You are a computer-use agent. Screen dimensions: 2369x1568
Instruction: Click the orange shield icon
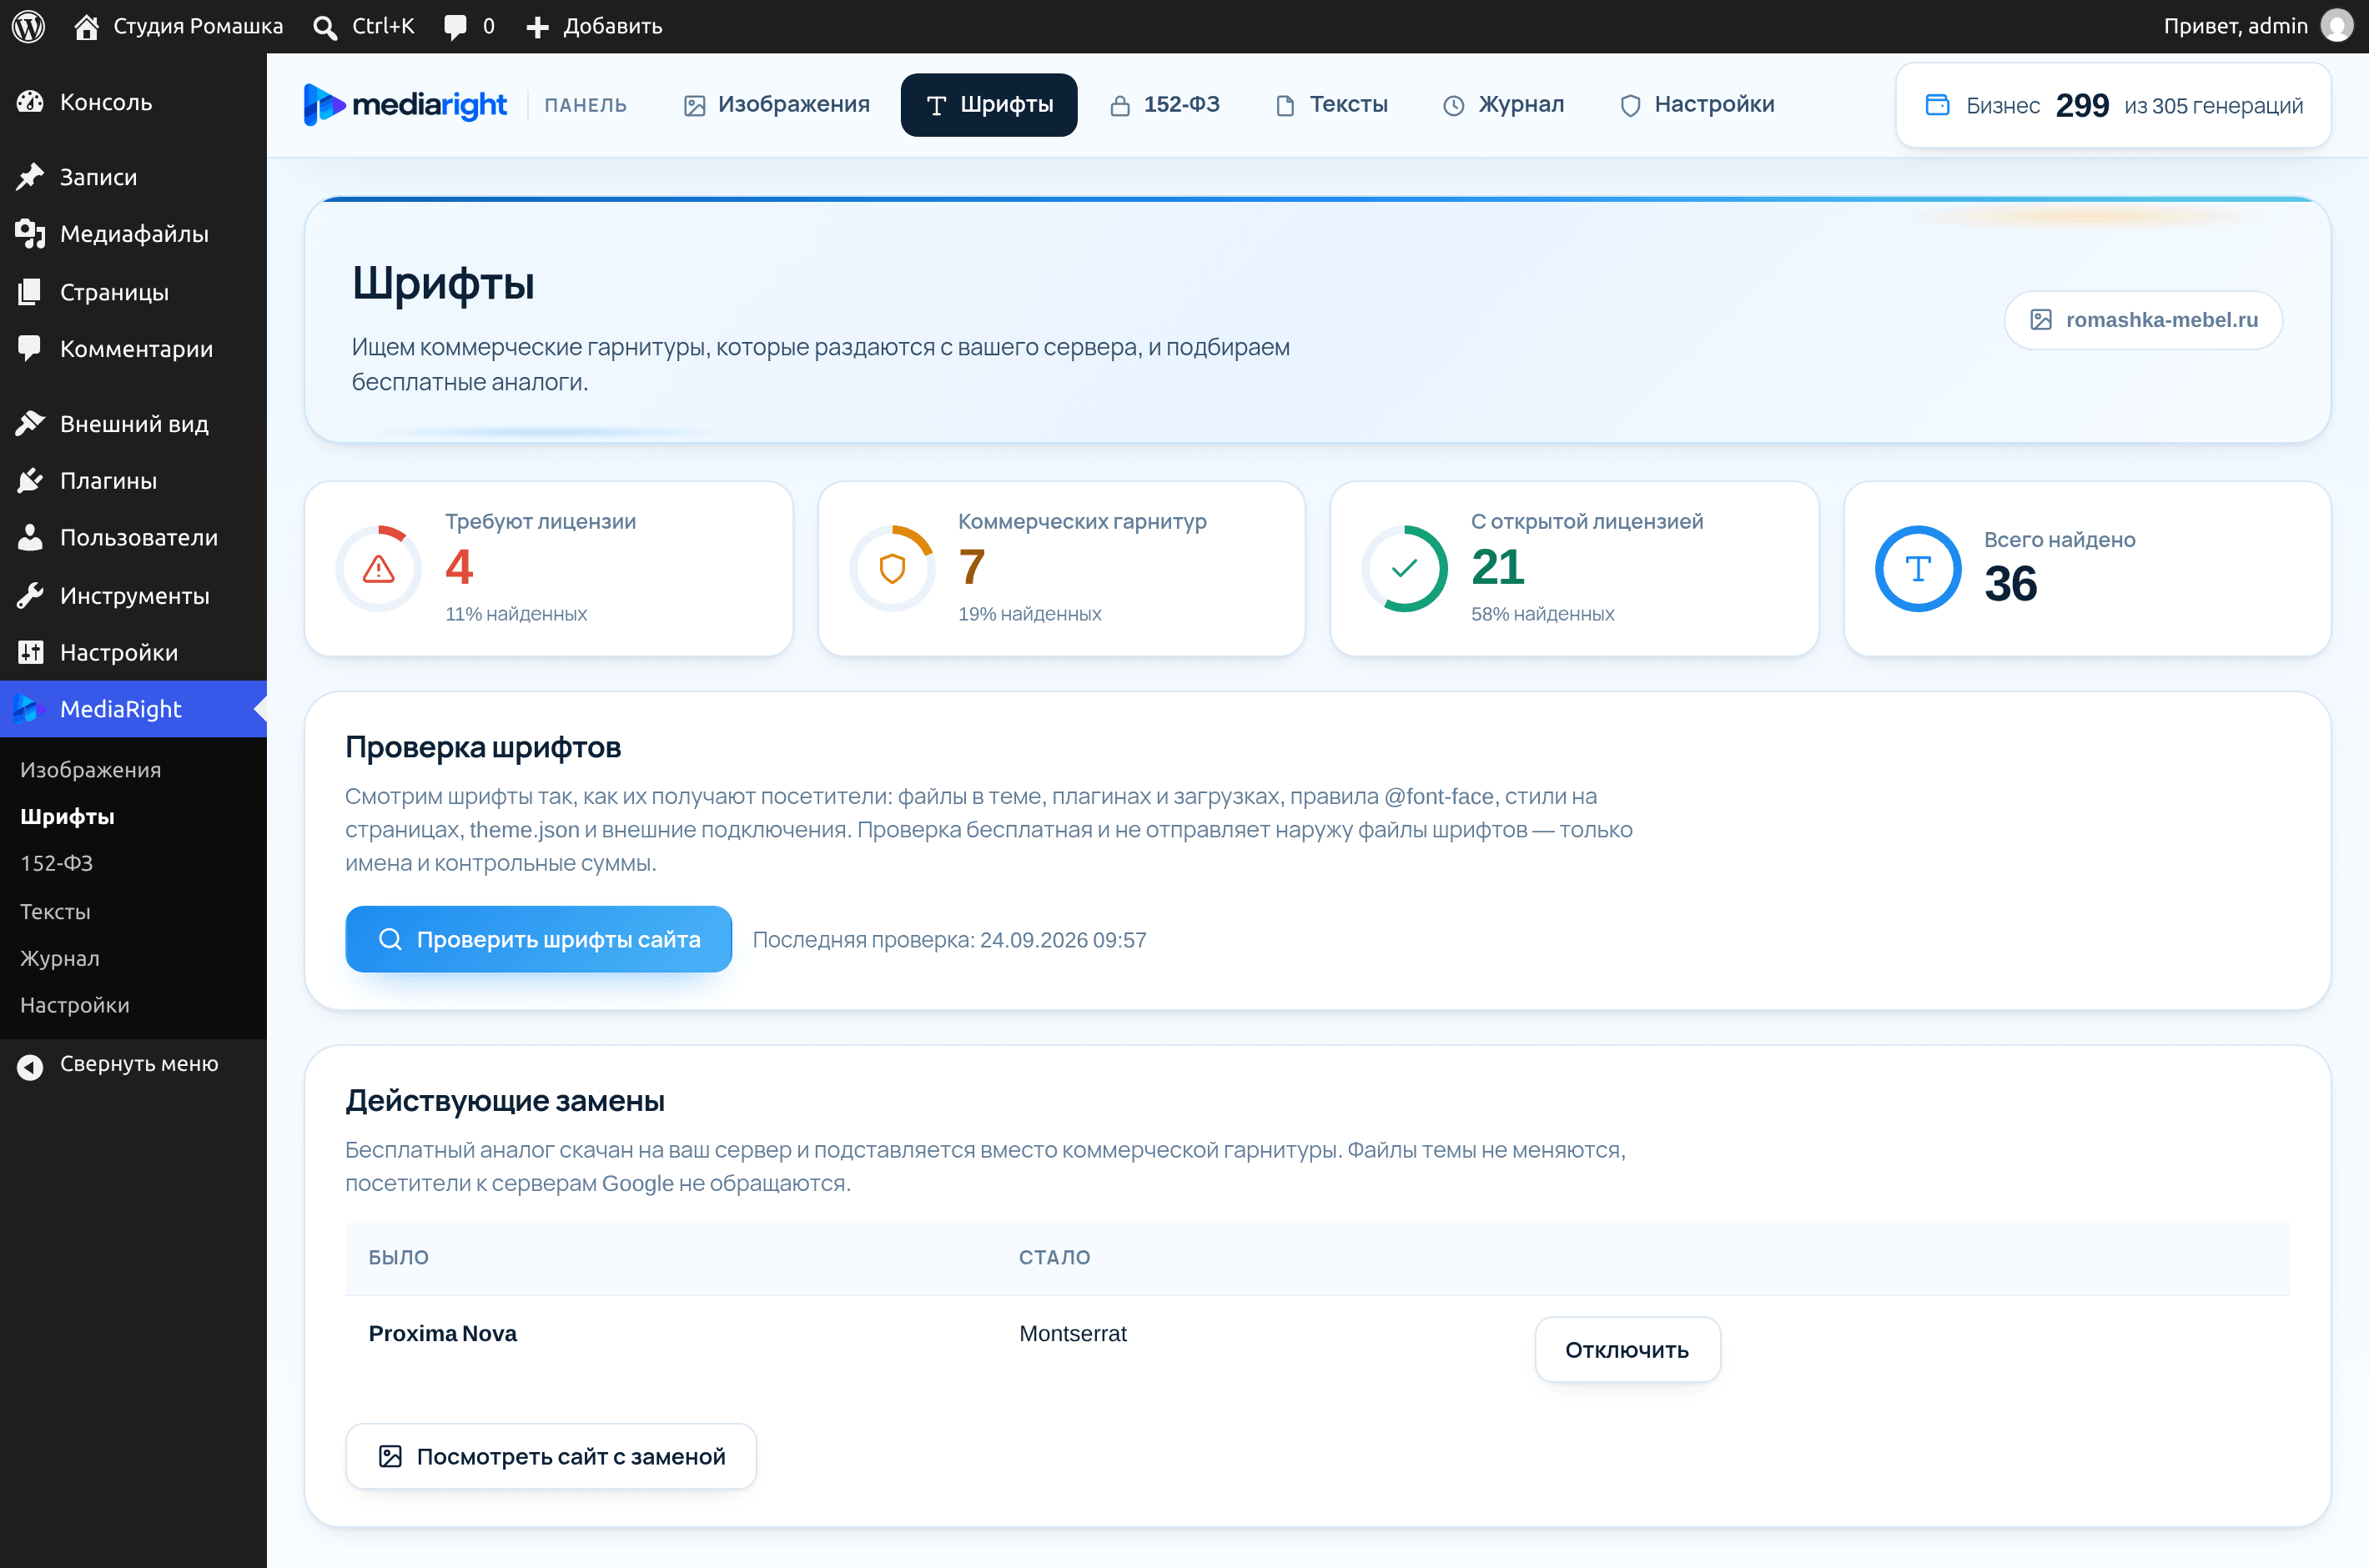pos(892,569)
